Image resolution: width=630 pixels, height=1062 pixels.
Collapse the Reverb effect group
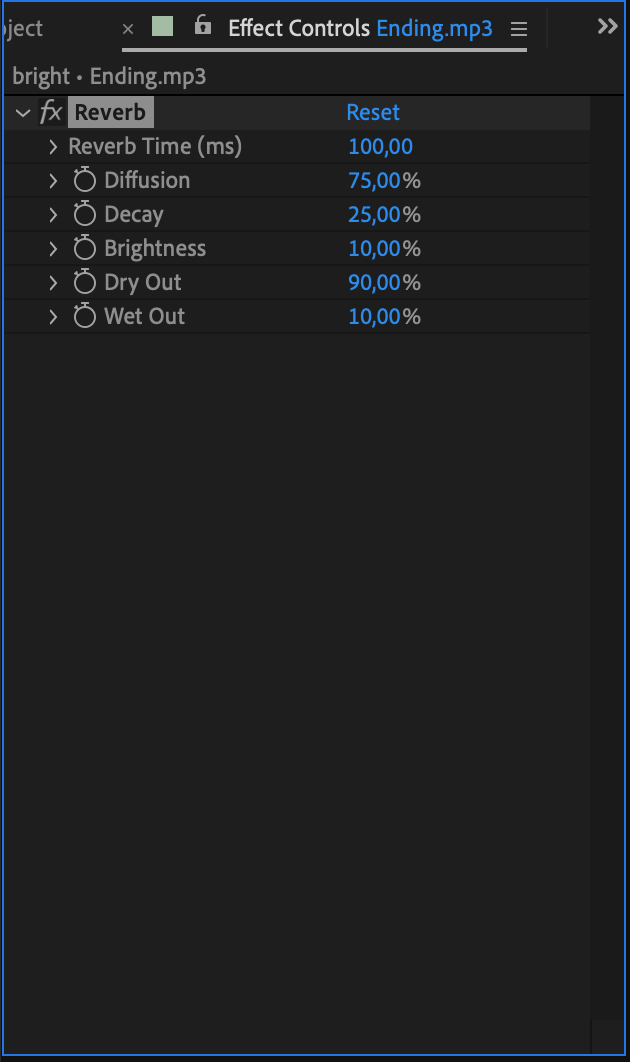click(23, 113)
